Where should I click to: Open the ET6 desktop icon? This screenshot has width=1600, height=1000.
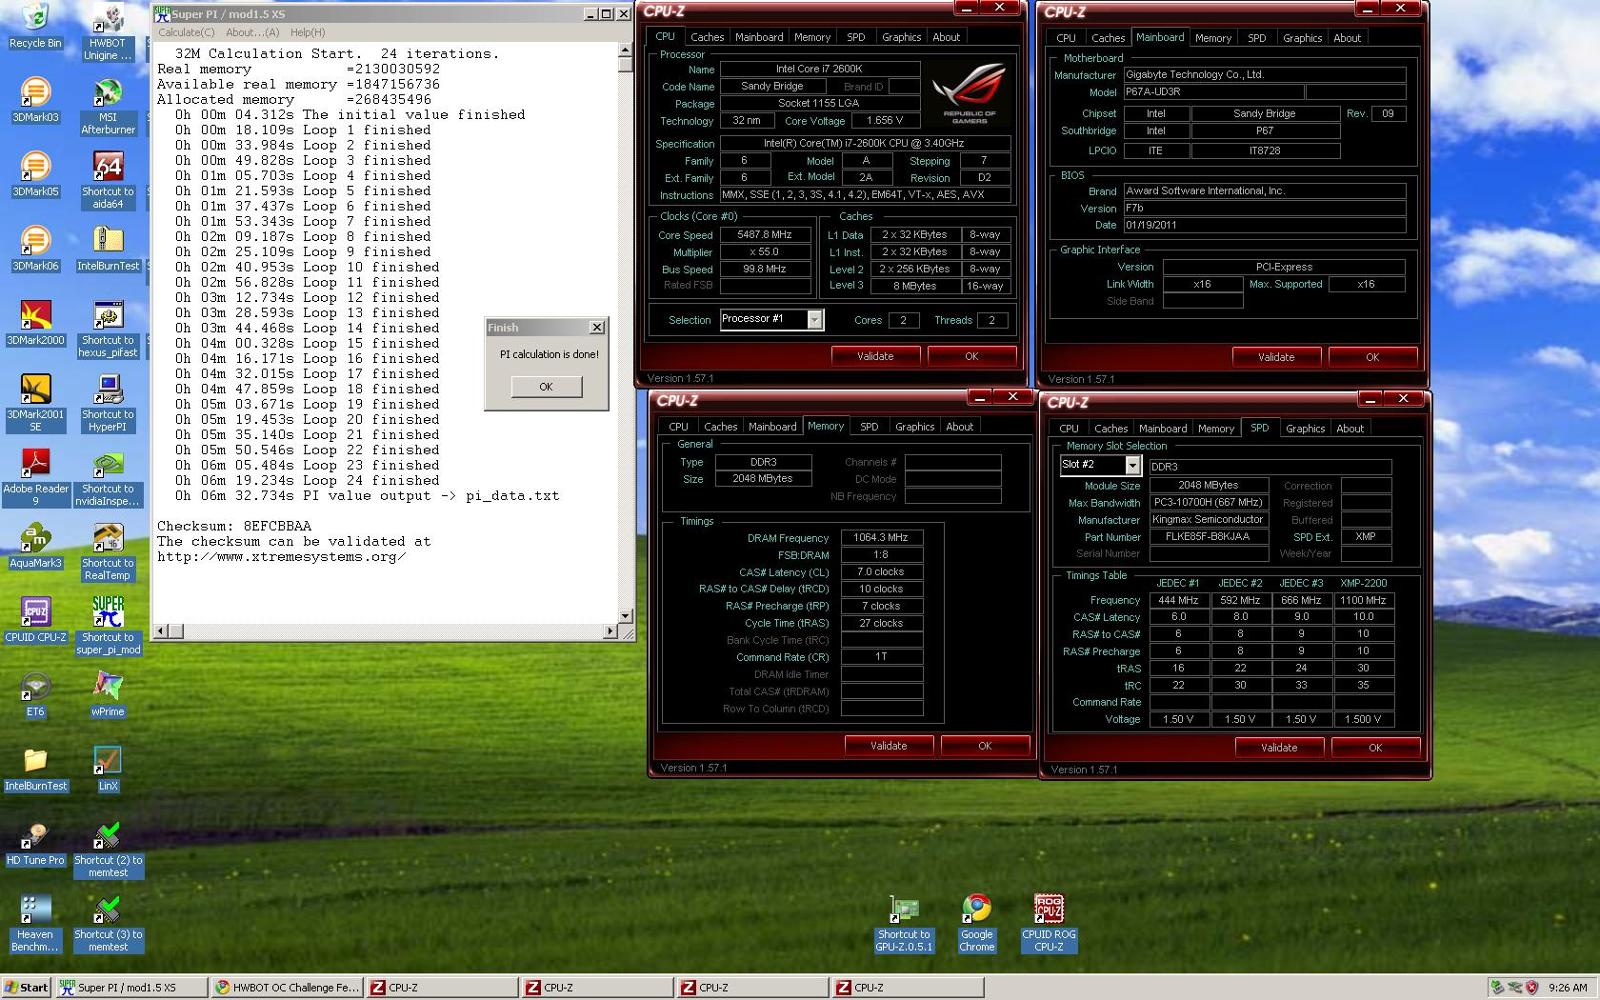pos(35,695)
